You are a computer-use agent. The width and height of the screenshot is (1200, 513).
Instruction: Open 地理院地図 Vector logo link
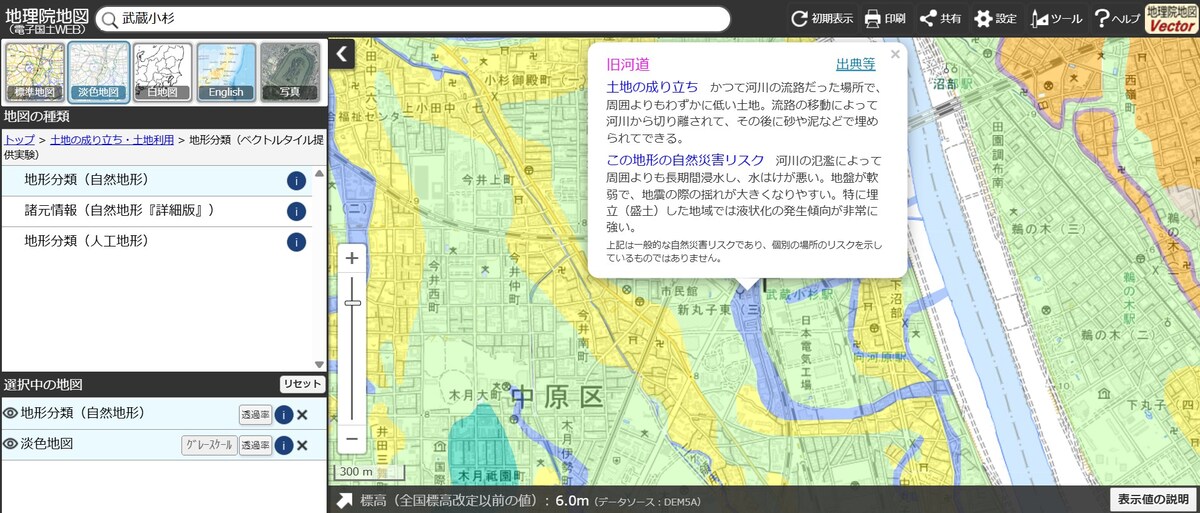[1171, 19]
